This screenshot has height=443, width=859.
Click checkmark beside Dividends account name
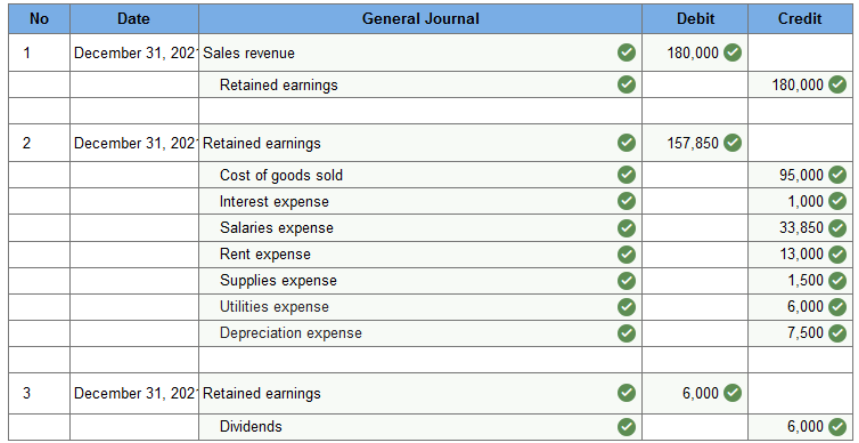[x=626, y=427]
